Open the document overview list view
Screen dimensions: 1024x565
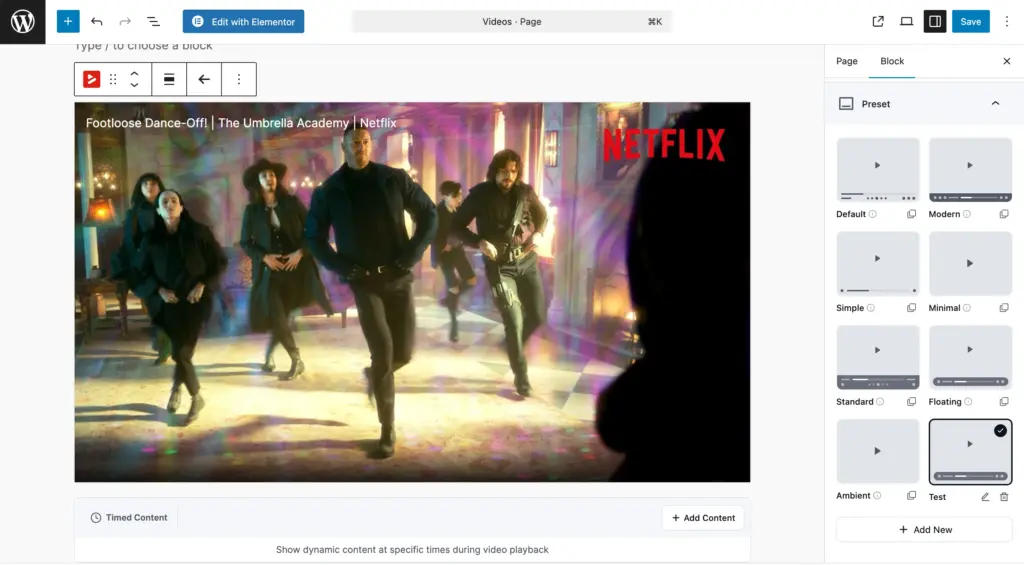pos(153,22)
